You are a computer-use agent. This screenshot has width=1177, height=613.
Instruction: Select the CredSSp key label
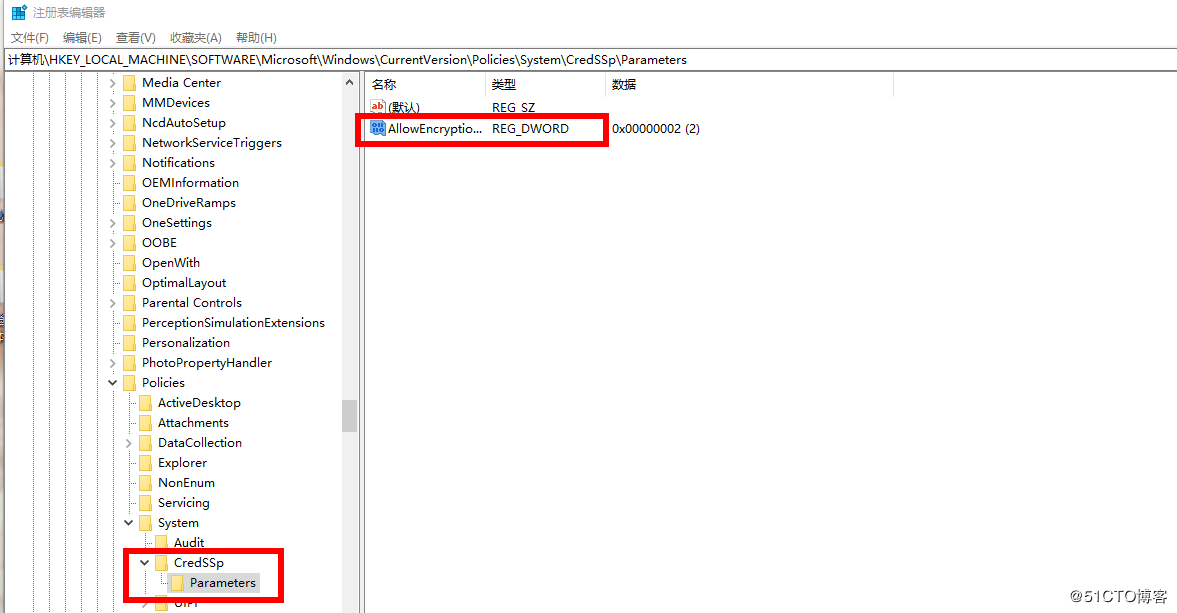pos(198,563)
